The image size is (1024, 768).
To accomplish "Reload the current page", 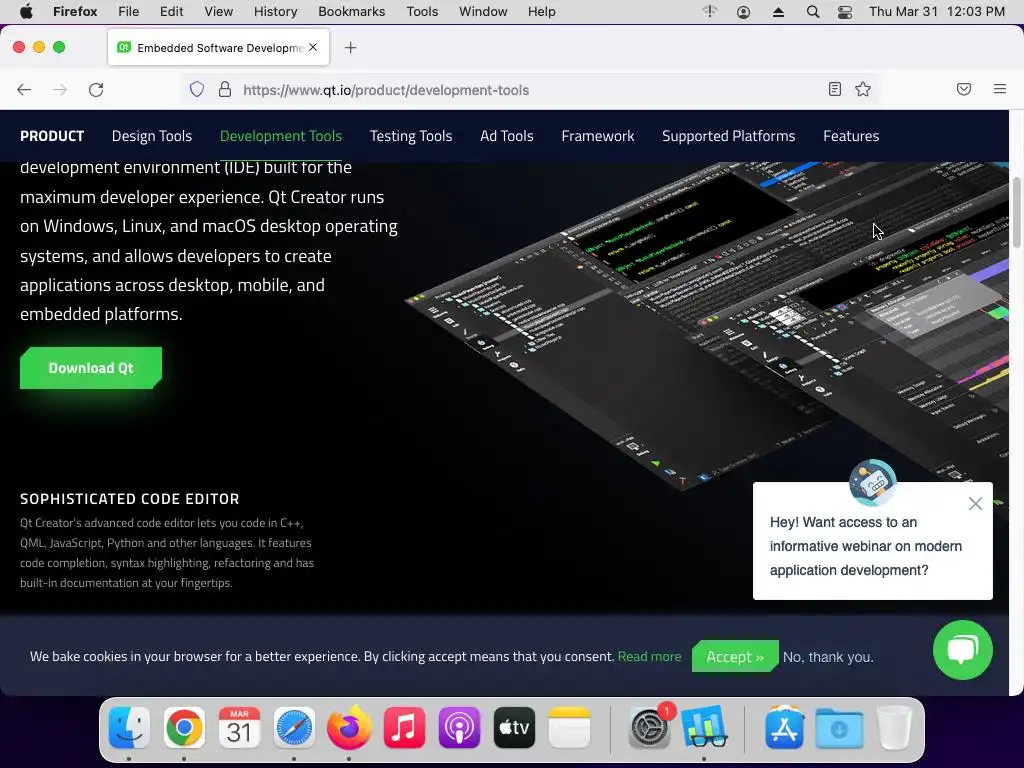I will click(96, 89).
